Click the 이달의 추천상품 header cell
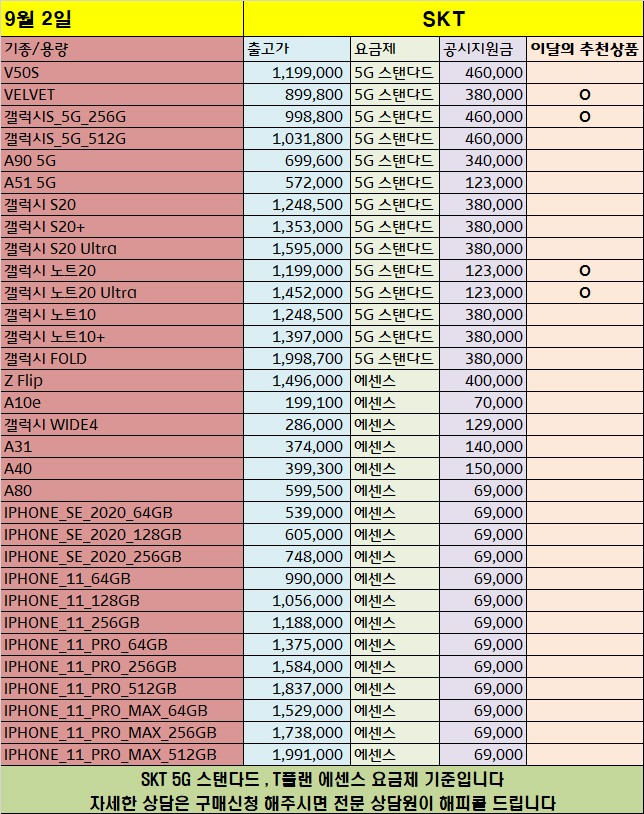This screenshot has width=644, height=814. (585, 49)
